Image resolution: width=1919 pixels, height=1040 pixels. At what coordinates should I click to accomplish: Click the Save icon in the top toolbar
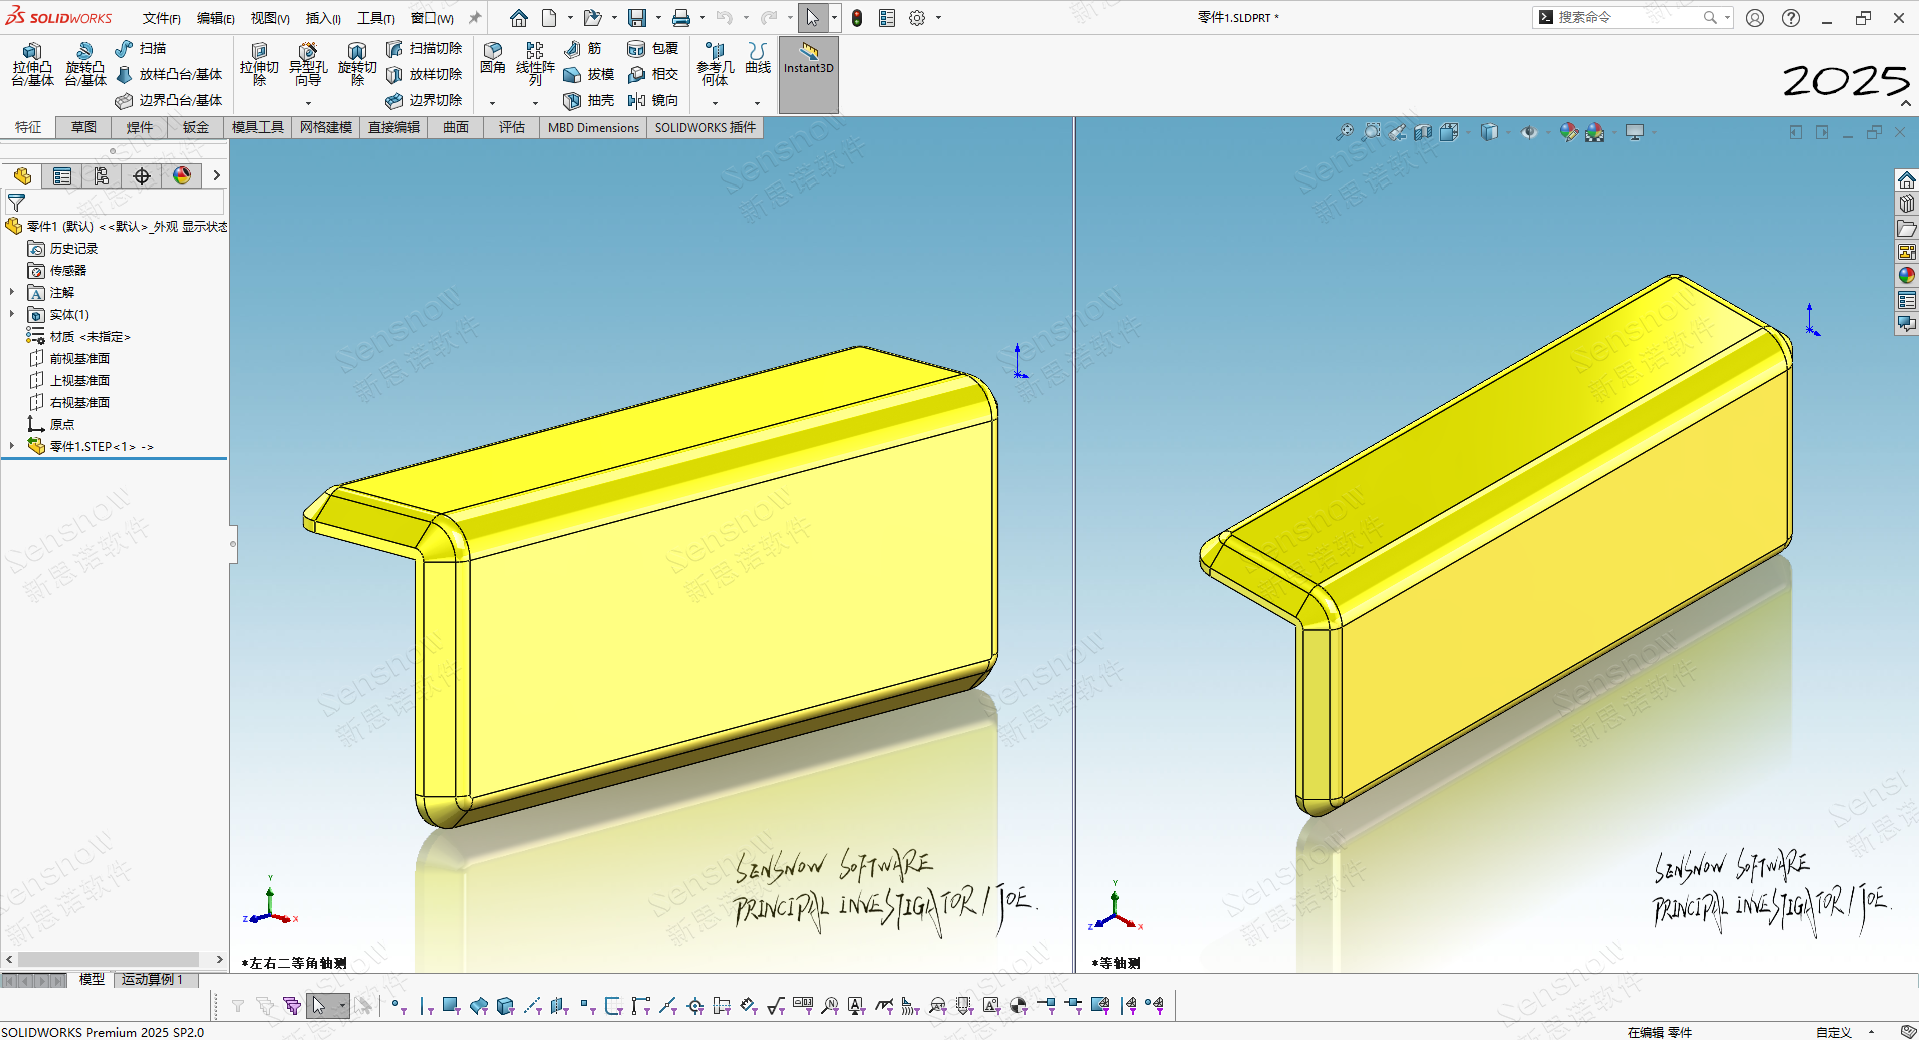point(636,18)
